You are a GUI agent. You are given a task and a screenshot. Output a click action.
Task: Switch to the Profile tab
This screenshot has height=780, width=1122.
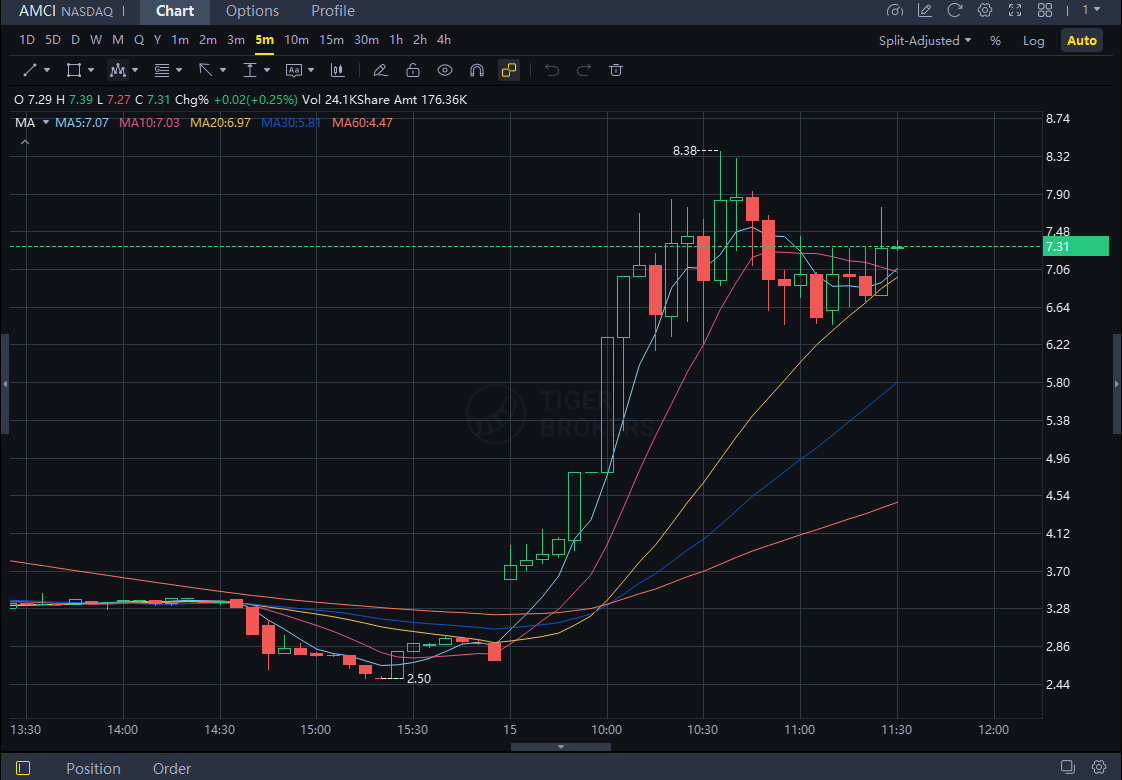tap(333, 11)
